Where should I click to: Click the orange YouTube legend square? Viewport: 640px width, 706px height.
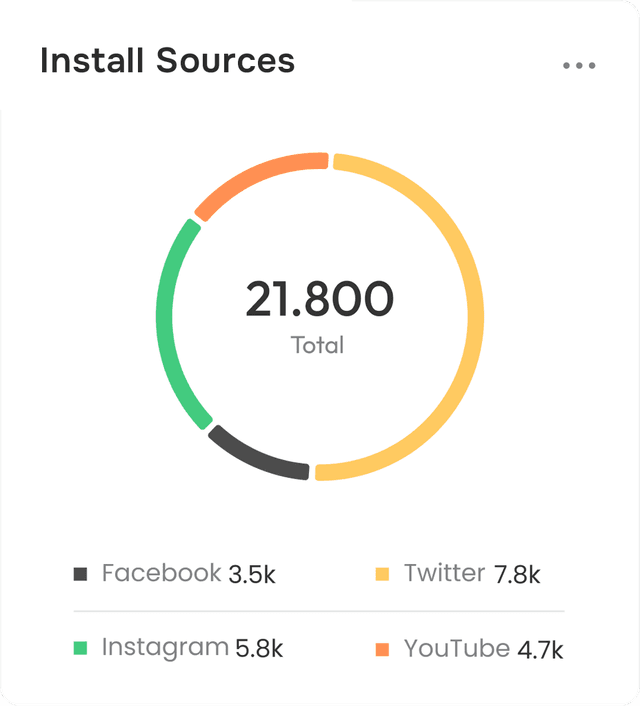tap(382, 649)
